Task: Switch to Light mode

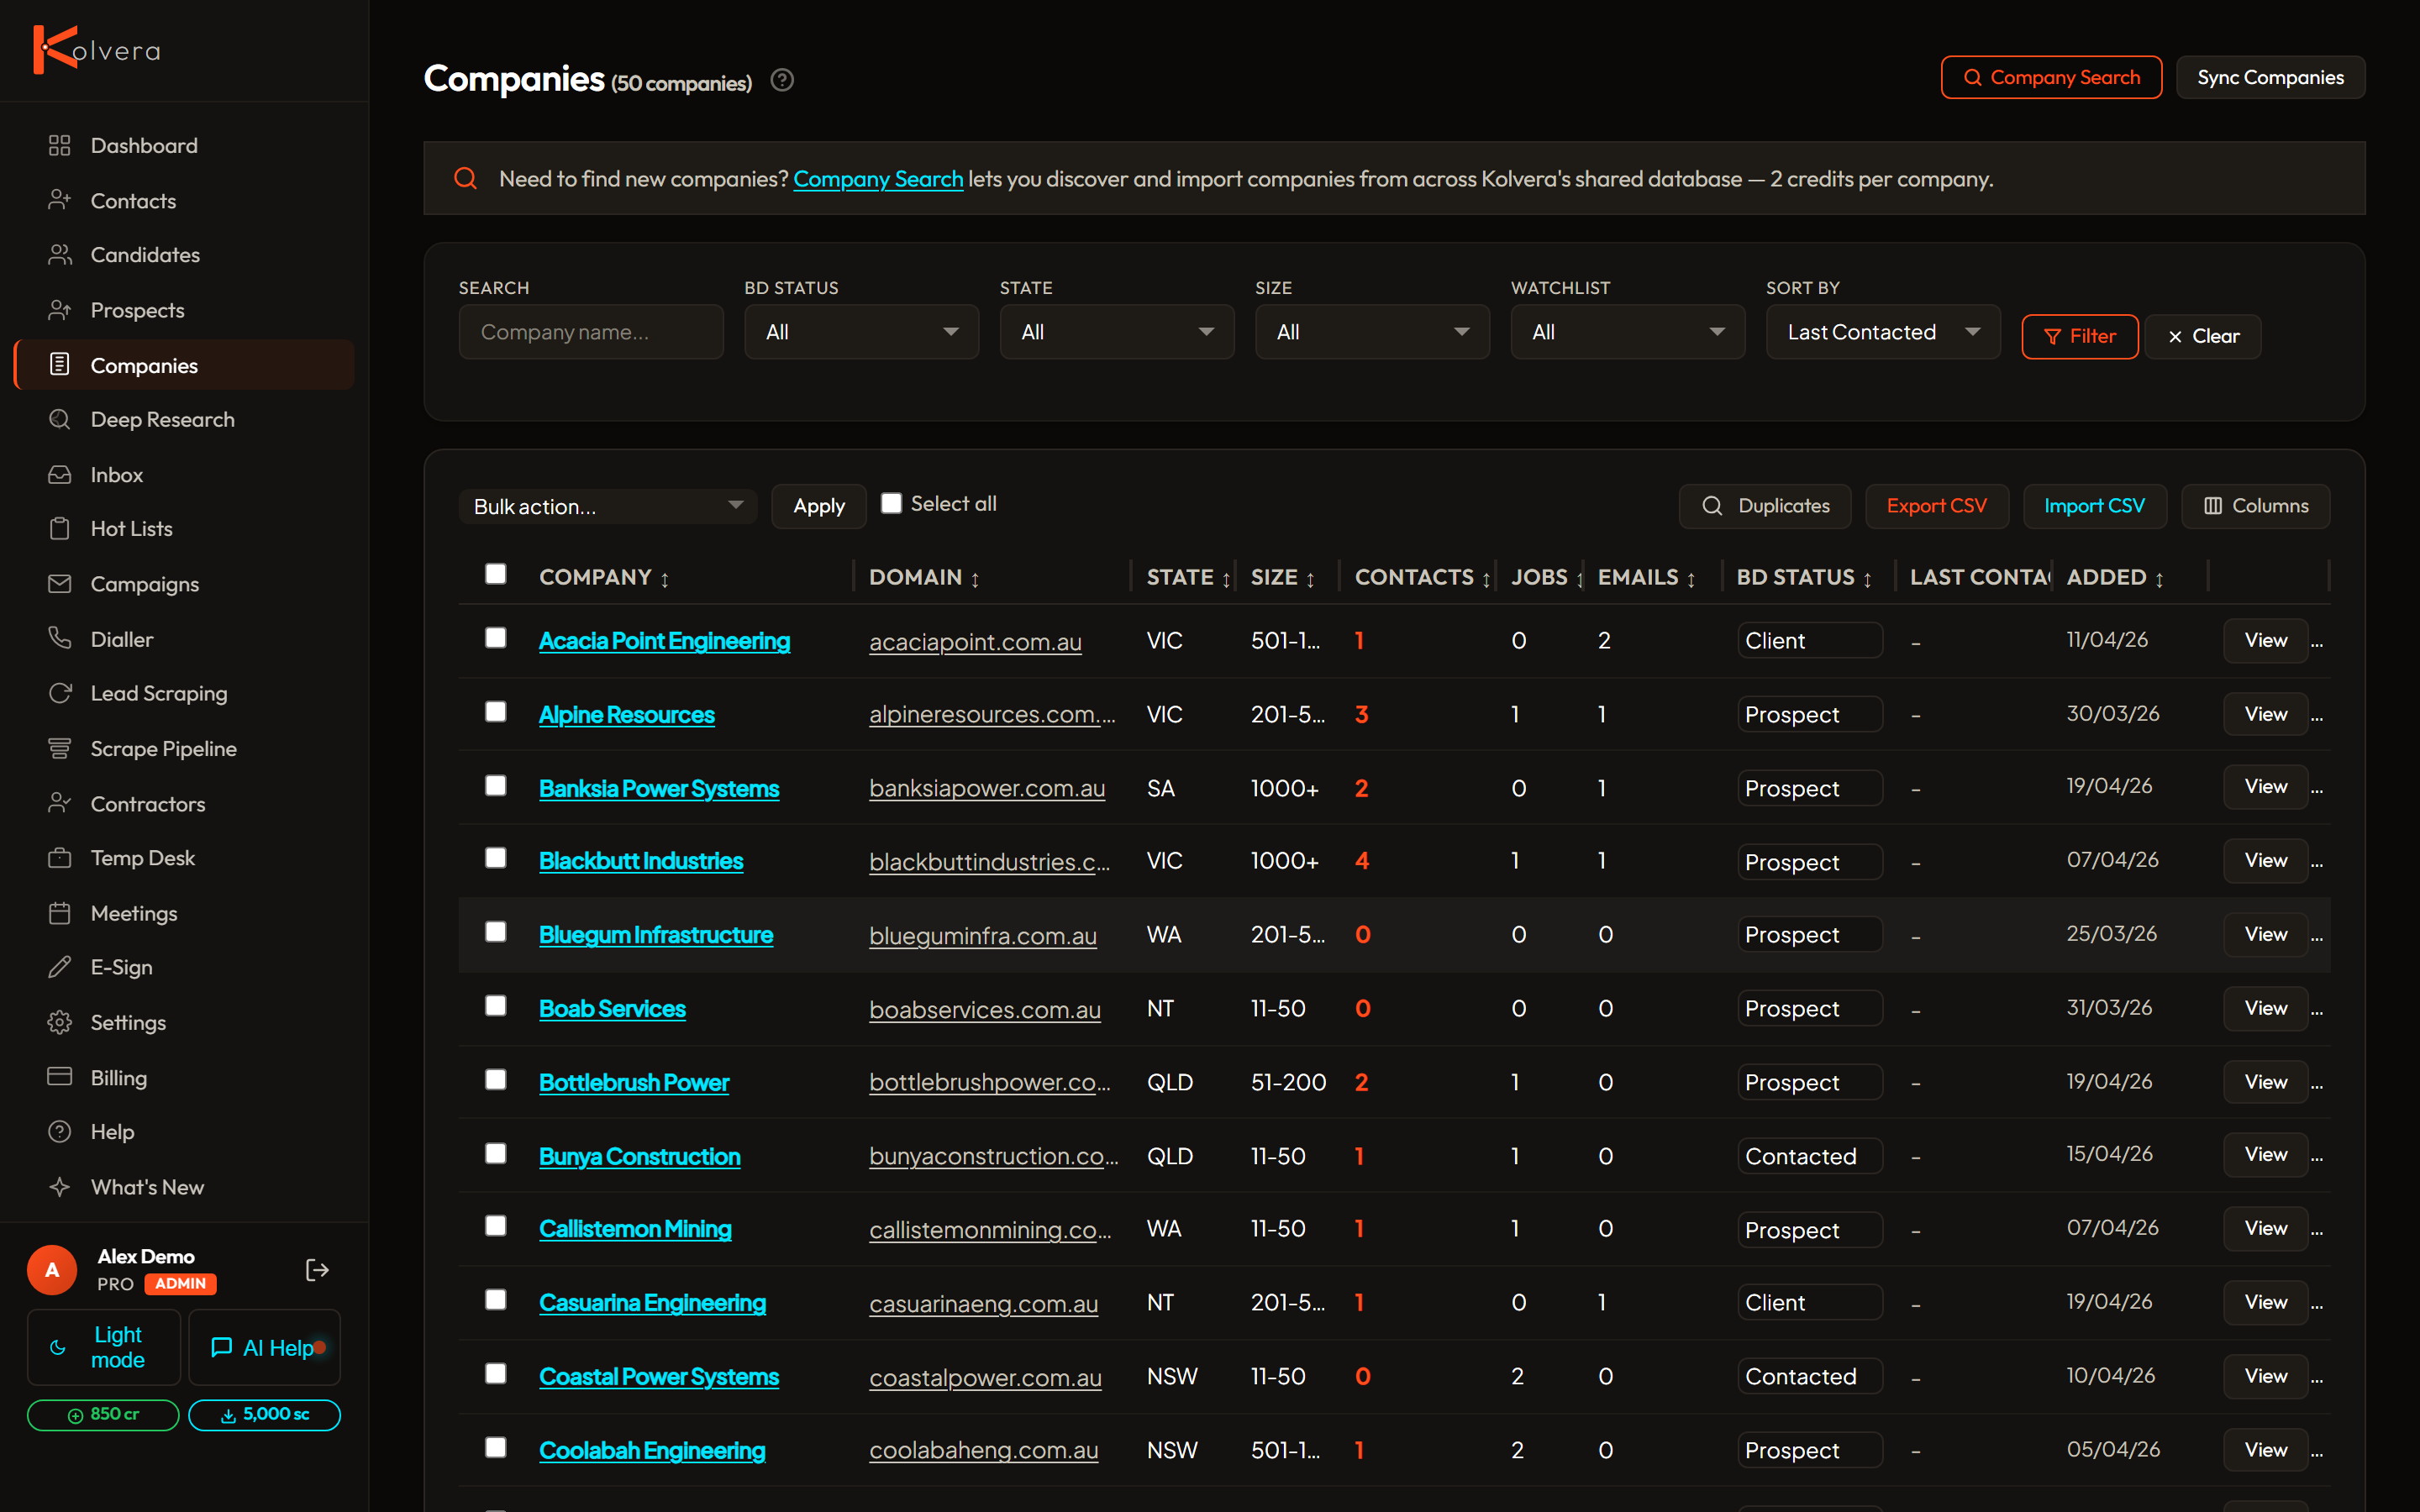Action: (x=104, y=1347)
